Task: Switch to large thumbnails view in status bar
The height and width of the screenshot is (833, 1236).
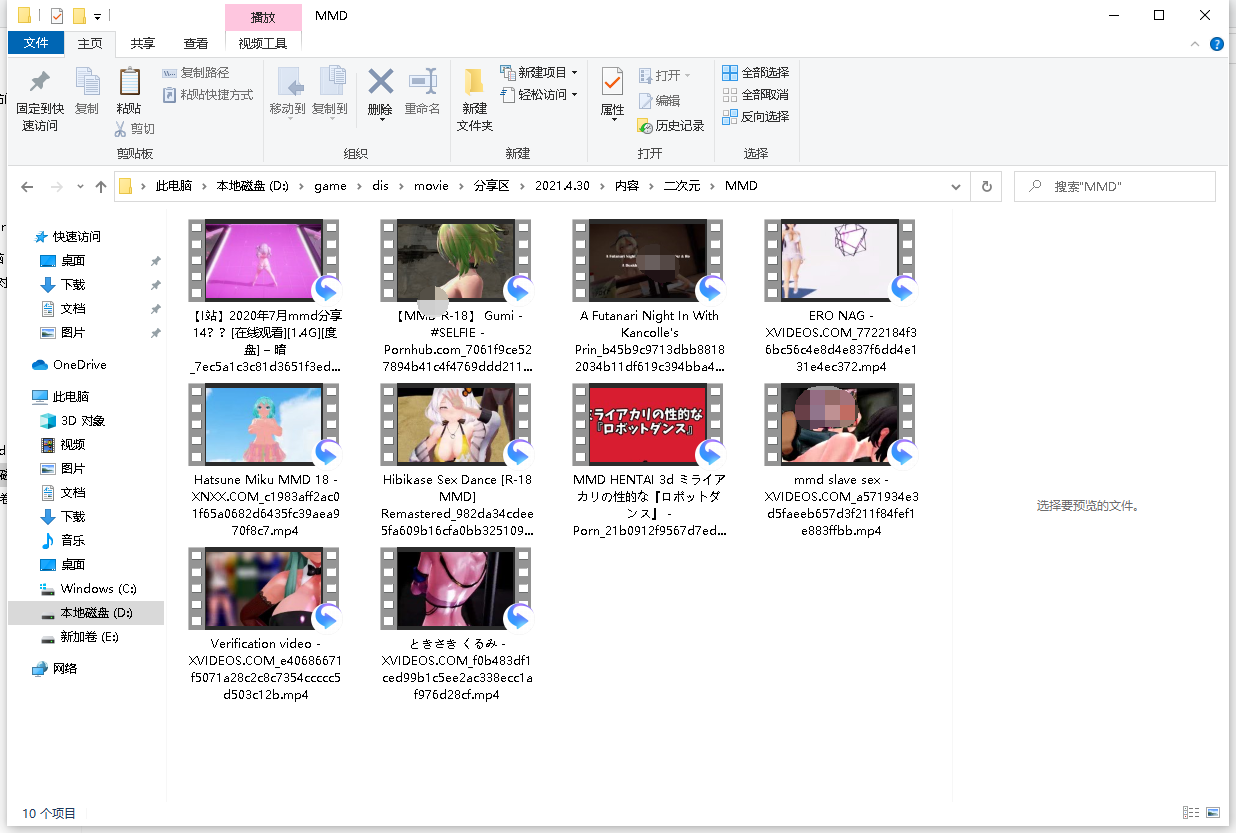Action: coord(1213,813)
